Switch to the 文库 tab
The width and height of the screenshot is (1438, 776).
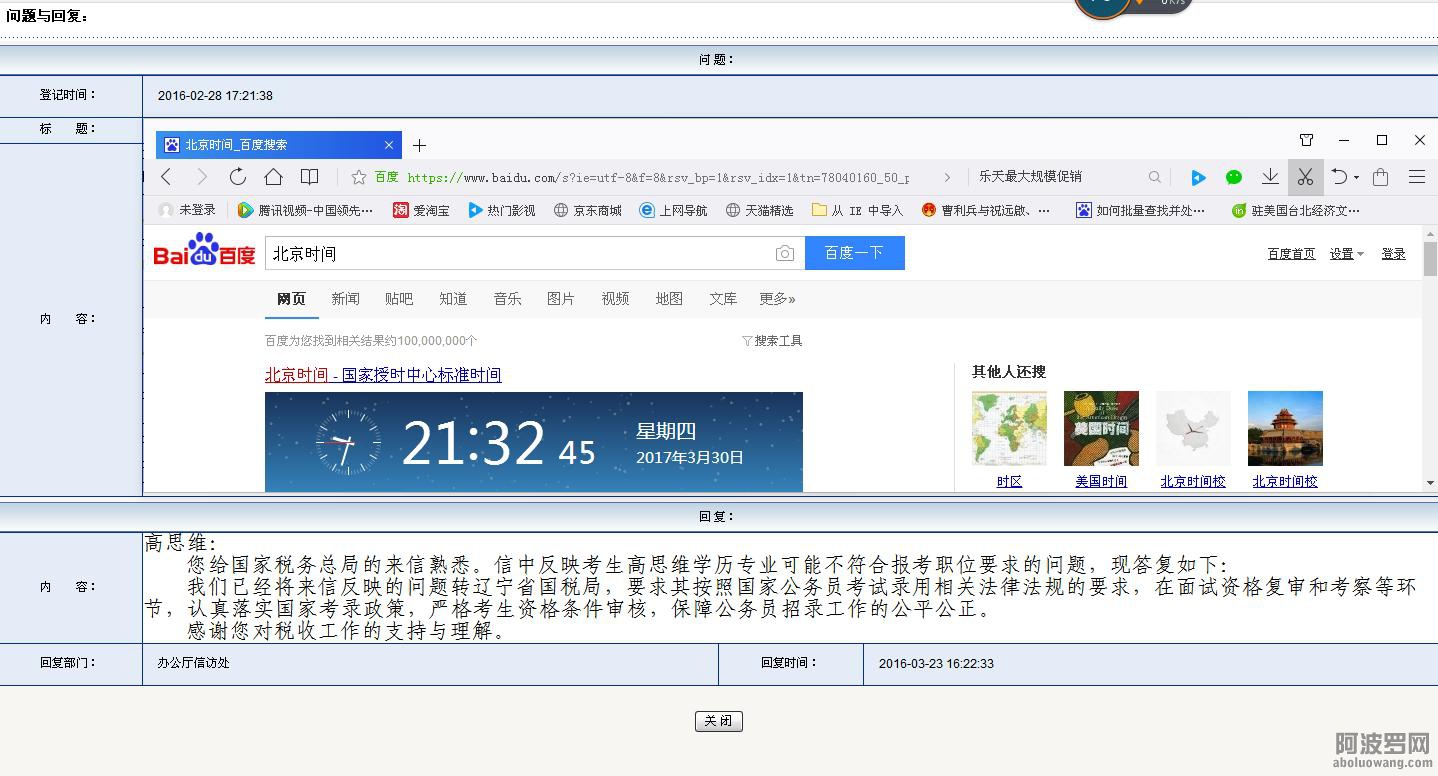coord(723,299)
